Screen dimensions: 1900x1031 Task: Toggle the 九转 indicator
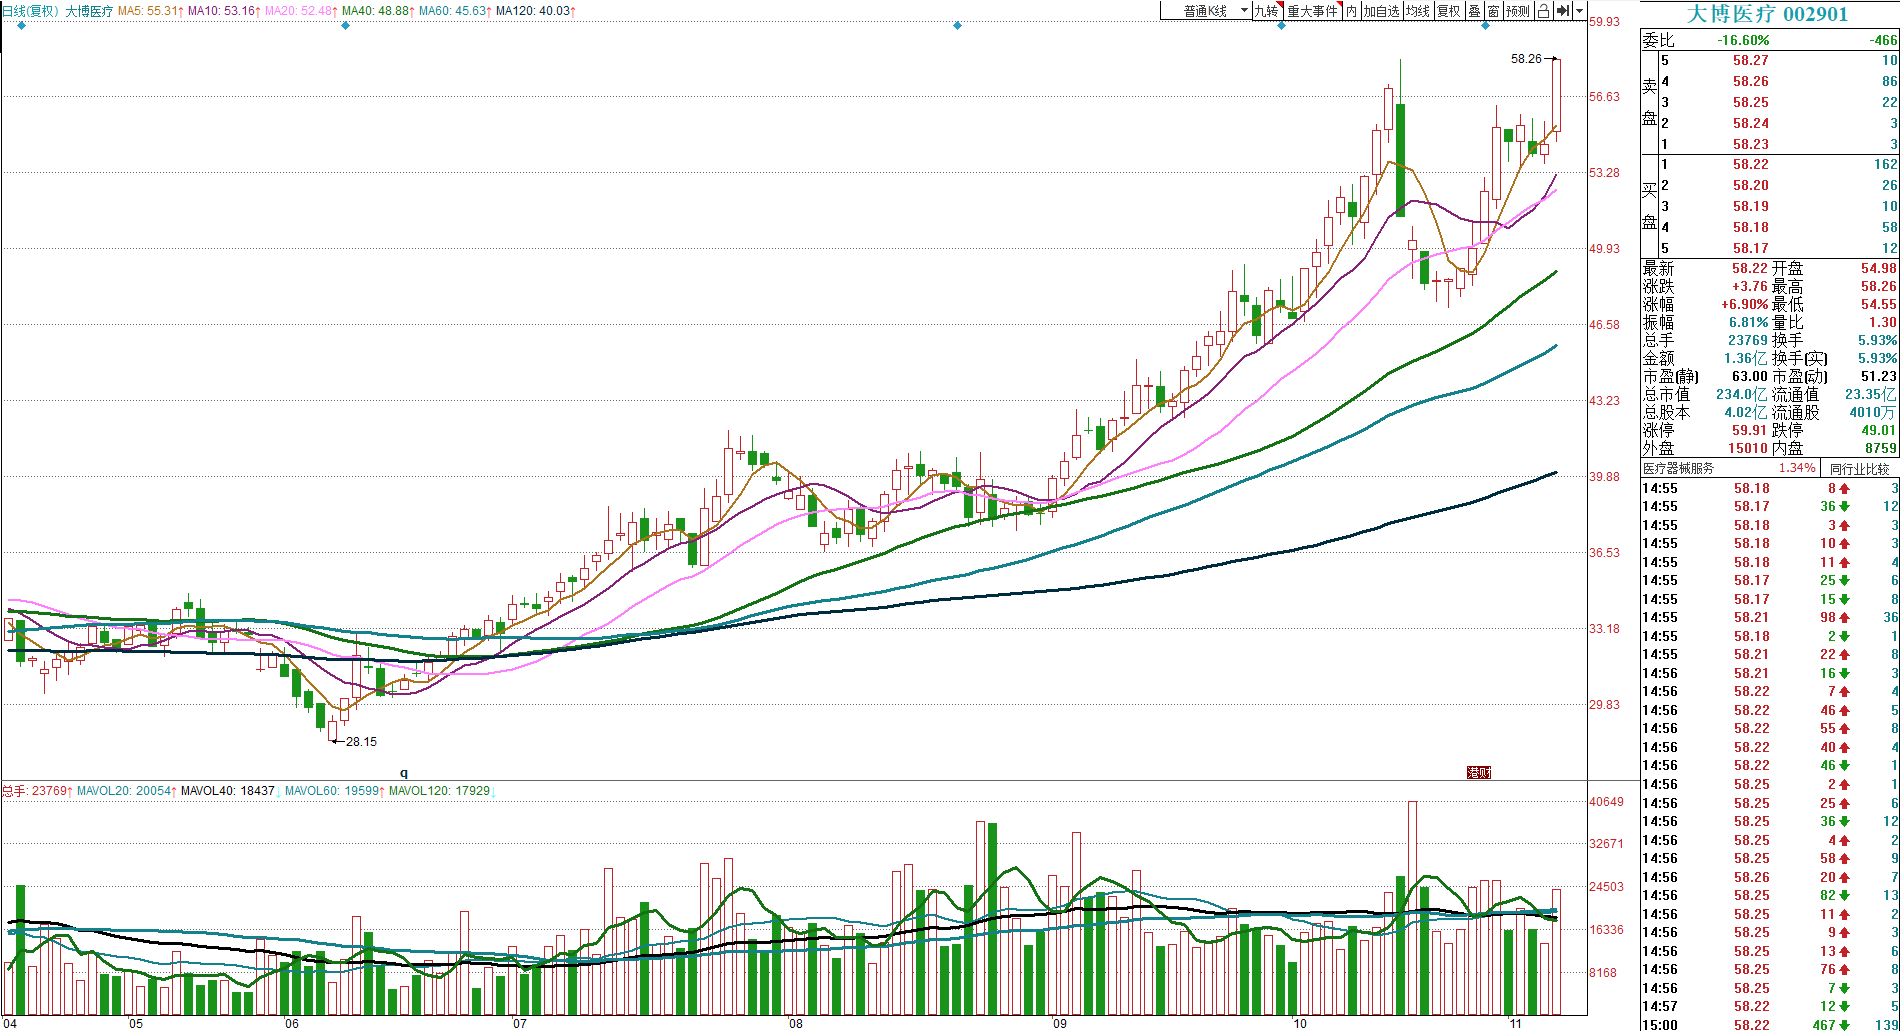1266,11
